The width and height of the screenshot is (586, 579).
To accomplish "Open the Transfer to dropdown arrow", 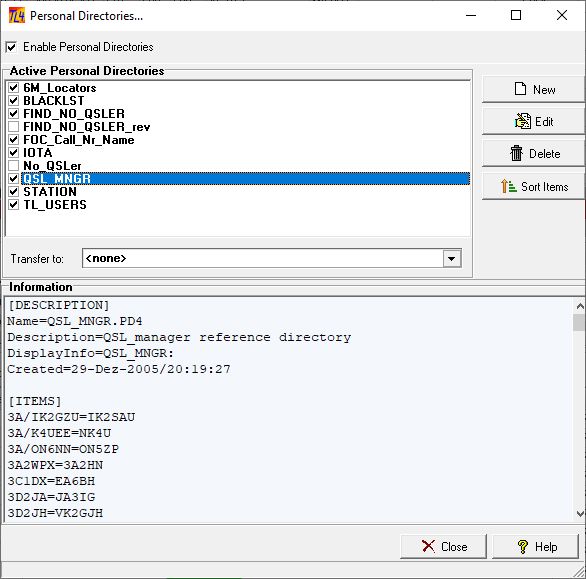I will (x=451, y=258).
